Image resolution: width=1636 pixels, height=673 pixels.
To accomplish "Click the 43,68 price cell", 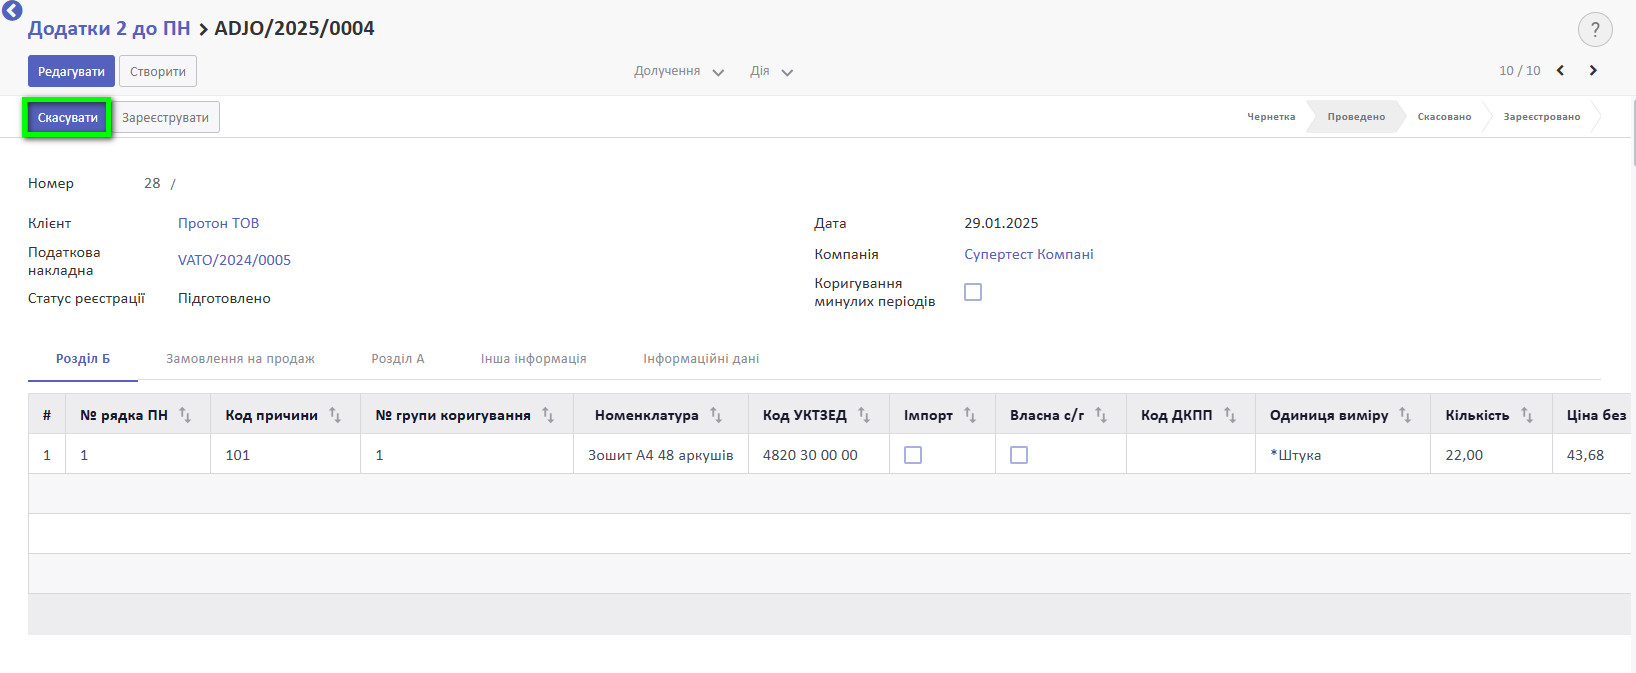I will [1591, 455].
